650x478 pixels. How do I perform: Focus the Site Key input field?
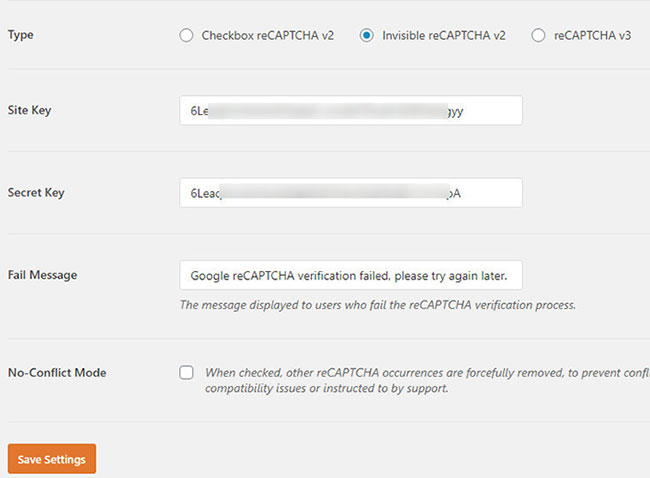coord(350,111)
